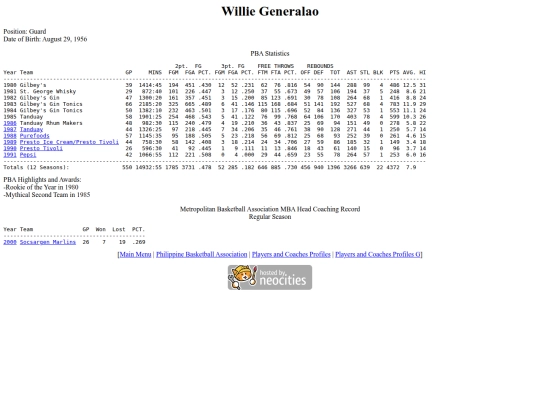Open the Purefoods team link
The width and height of the screenshot is (540, 405).
[34, 136]
